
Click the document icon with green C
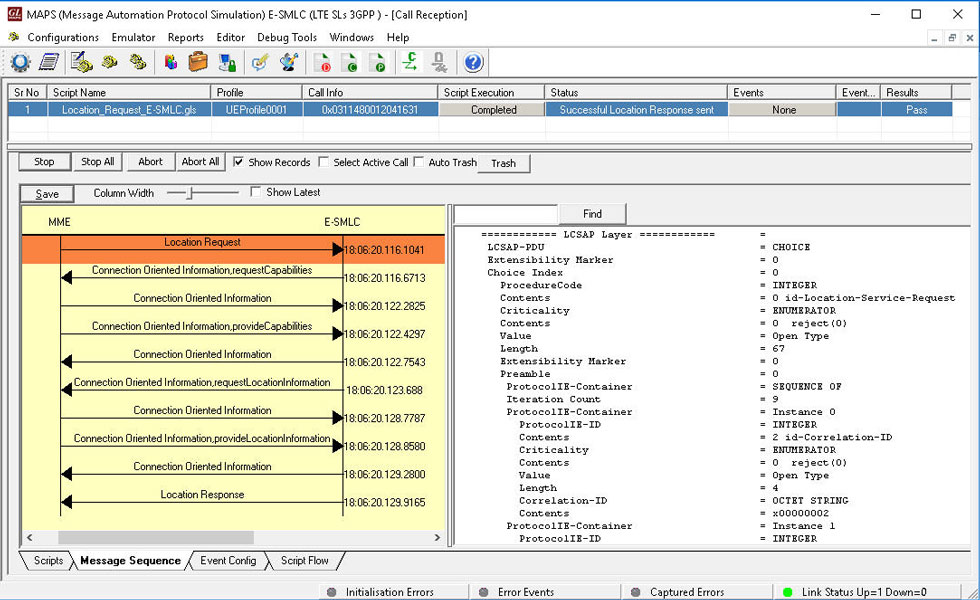349,62
